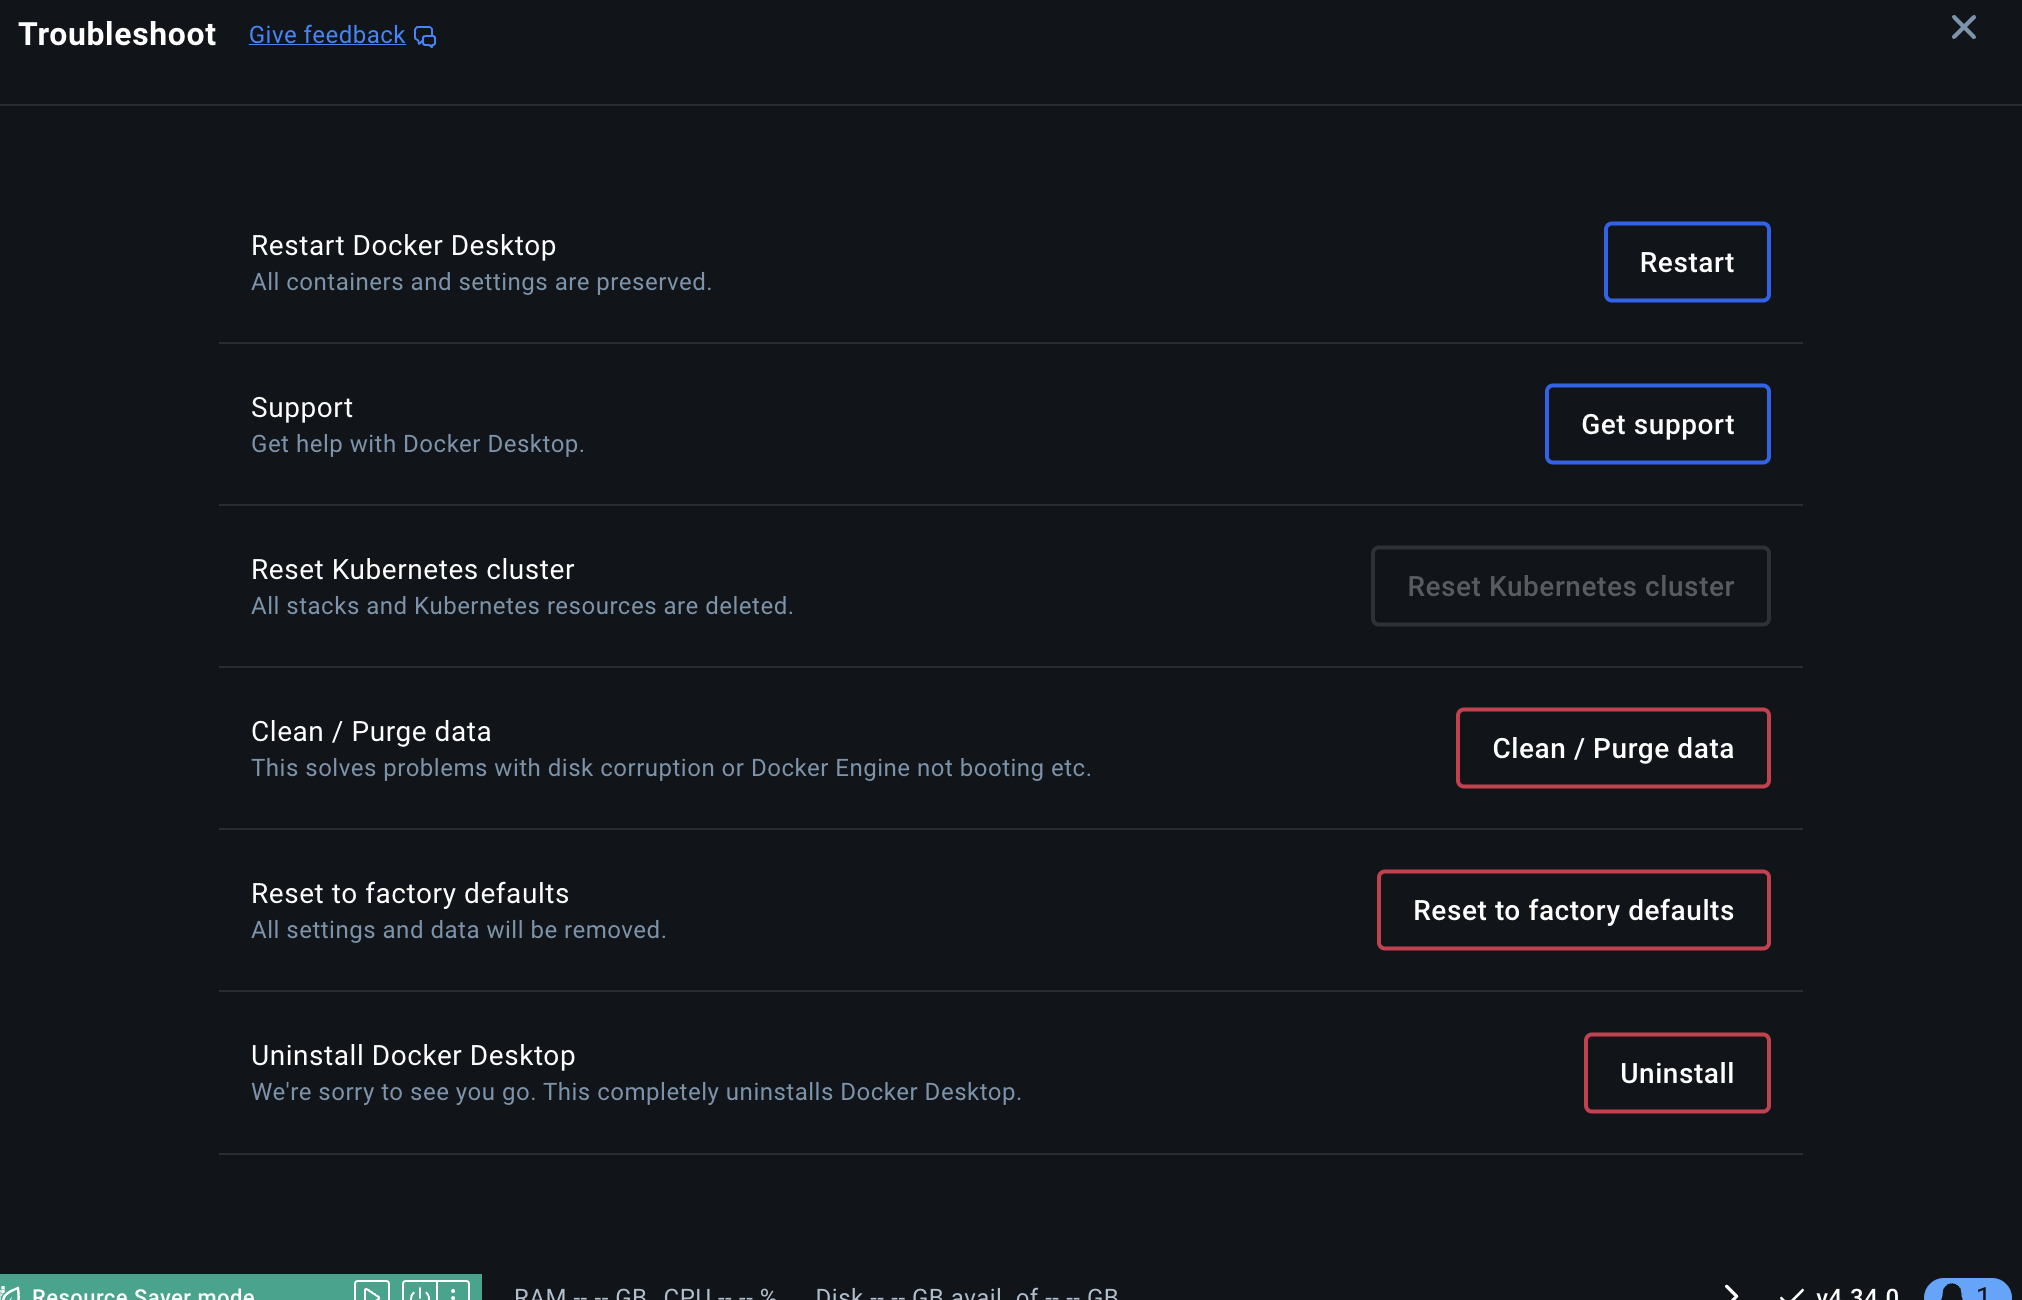
Task: Click the 'Reset Kubernetes cluster' section title
Action: pyautogui.click(x=412, y=569)
